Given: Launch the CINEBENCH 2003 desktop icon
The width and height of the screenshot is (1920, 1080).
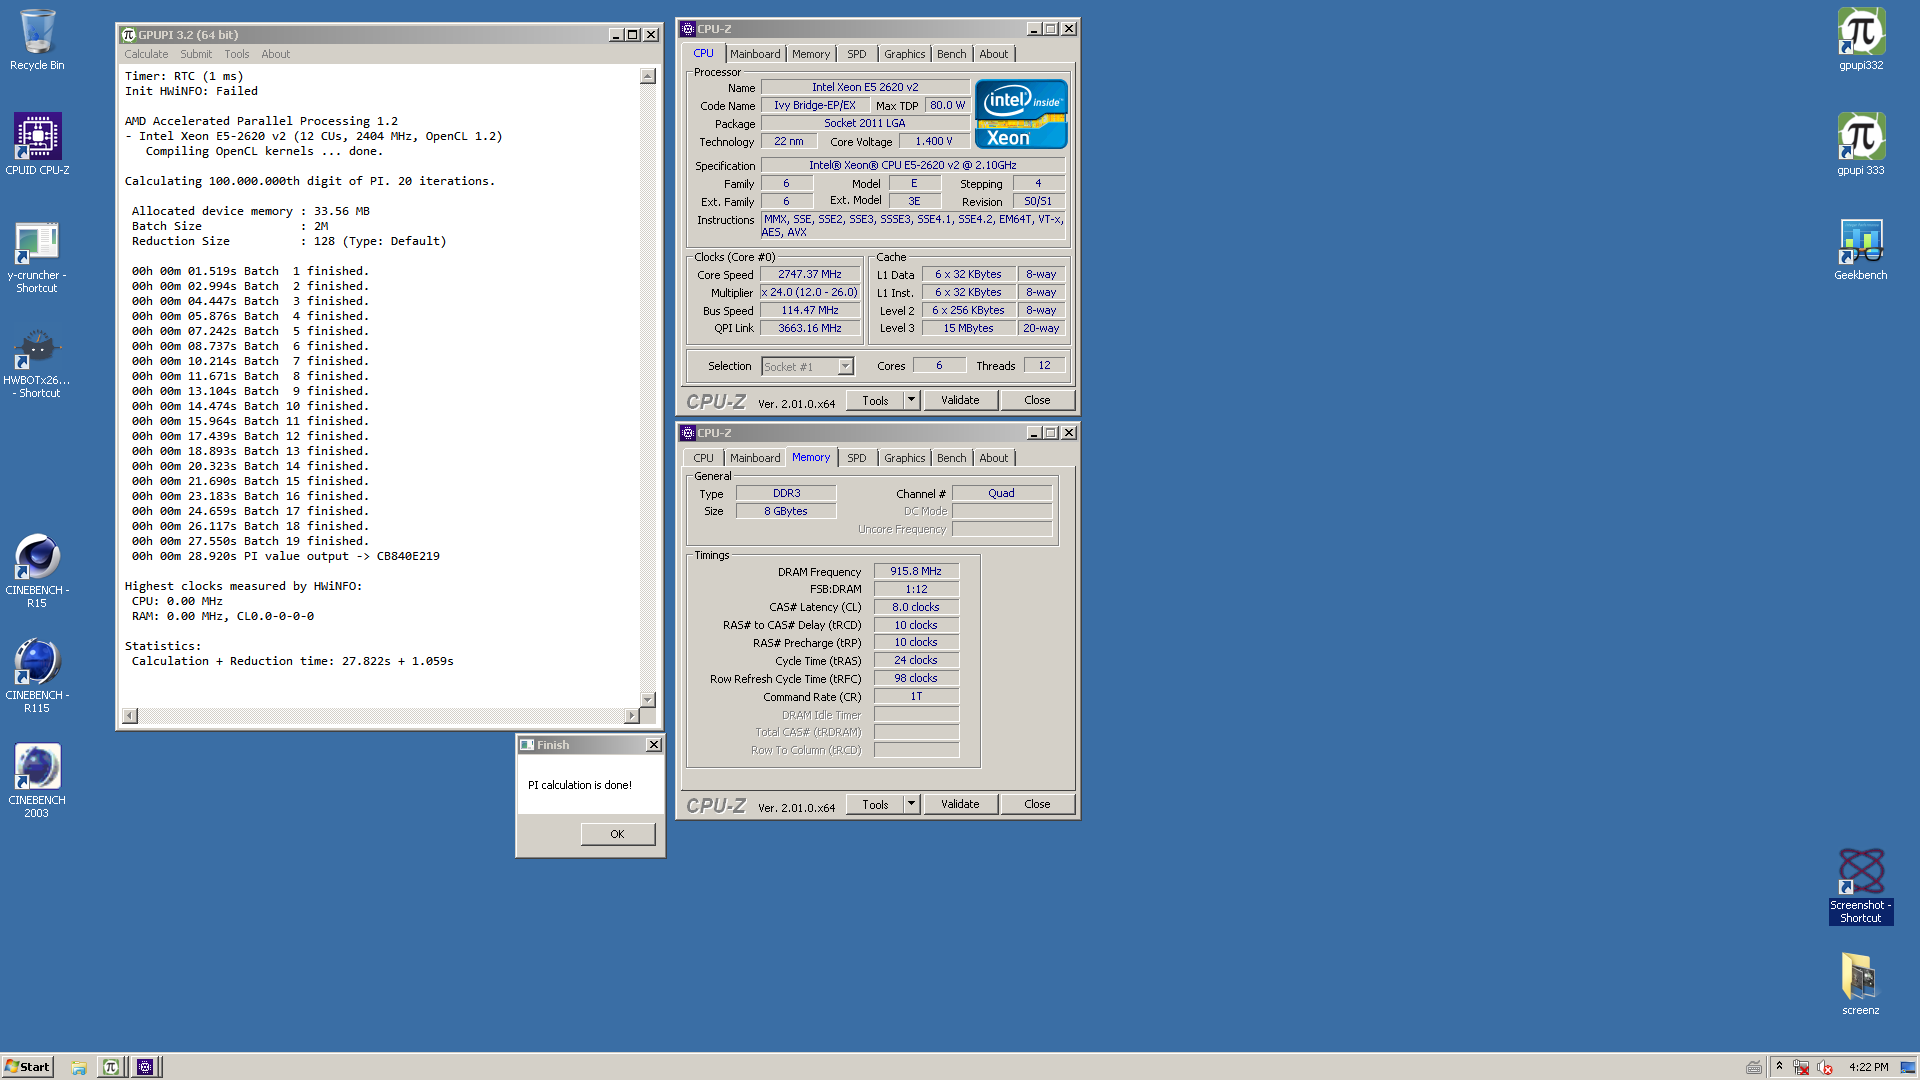Looking at the screenshot, I should pos(37,781).
